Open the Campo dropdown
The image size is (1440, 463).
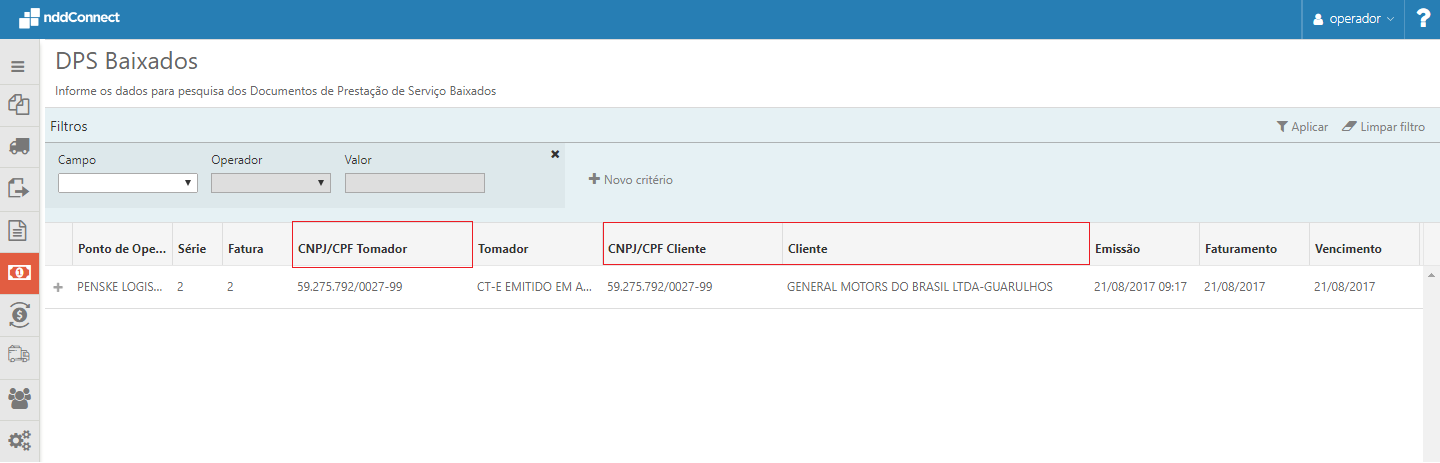(127, 183)
